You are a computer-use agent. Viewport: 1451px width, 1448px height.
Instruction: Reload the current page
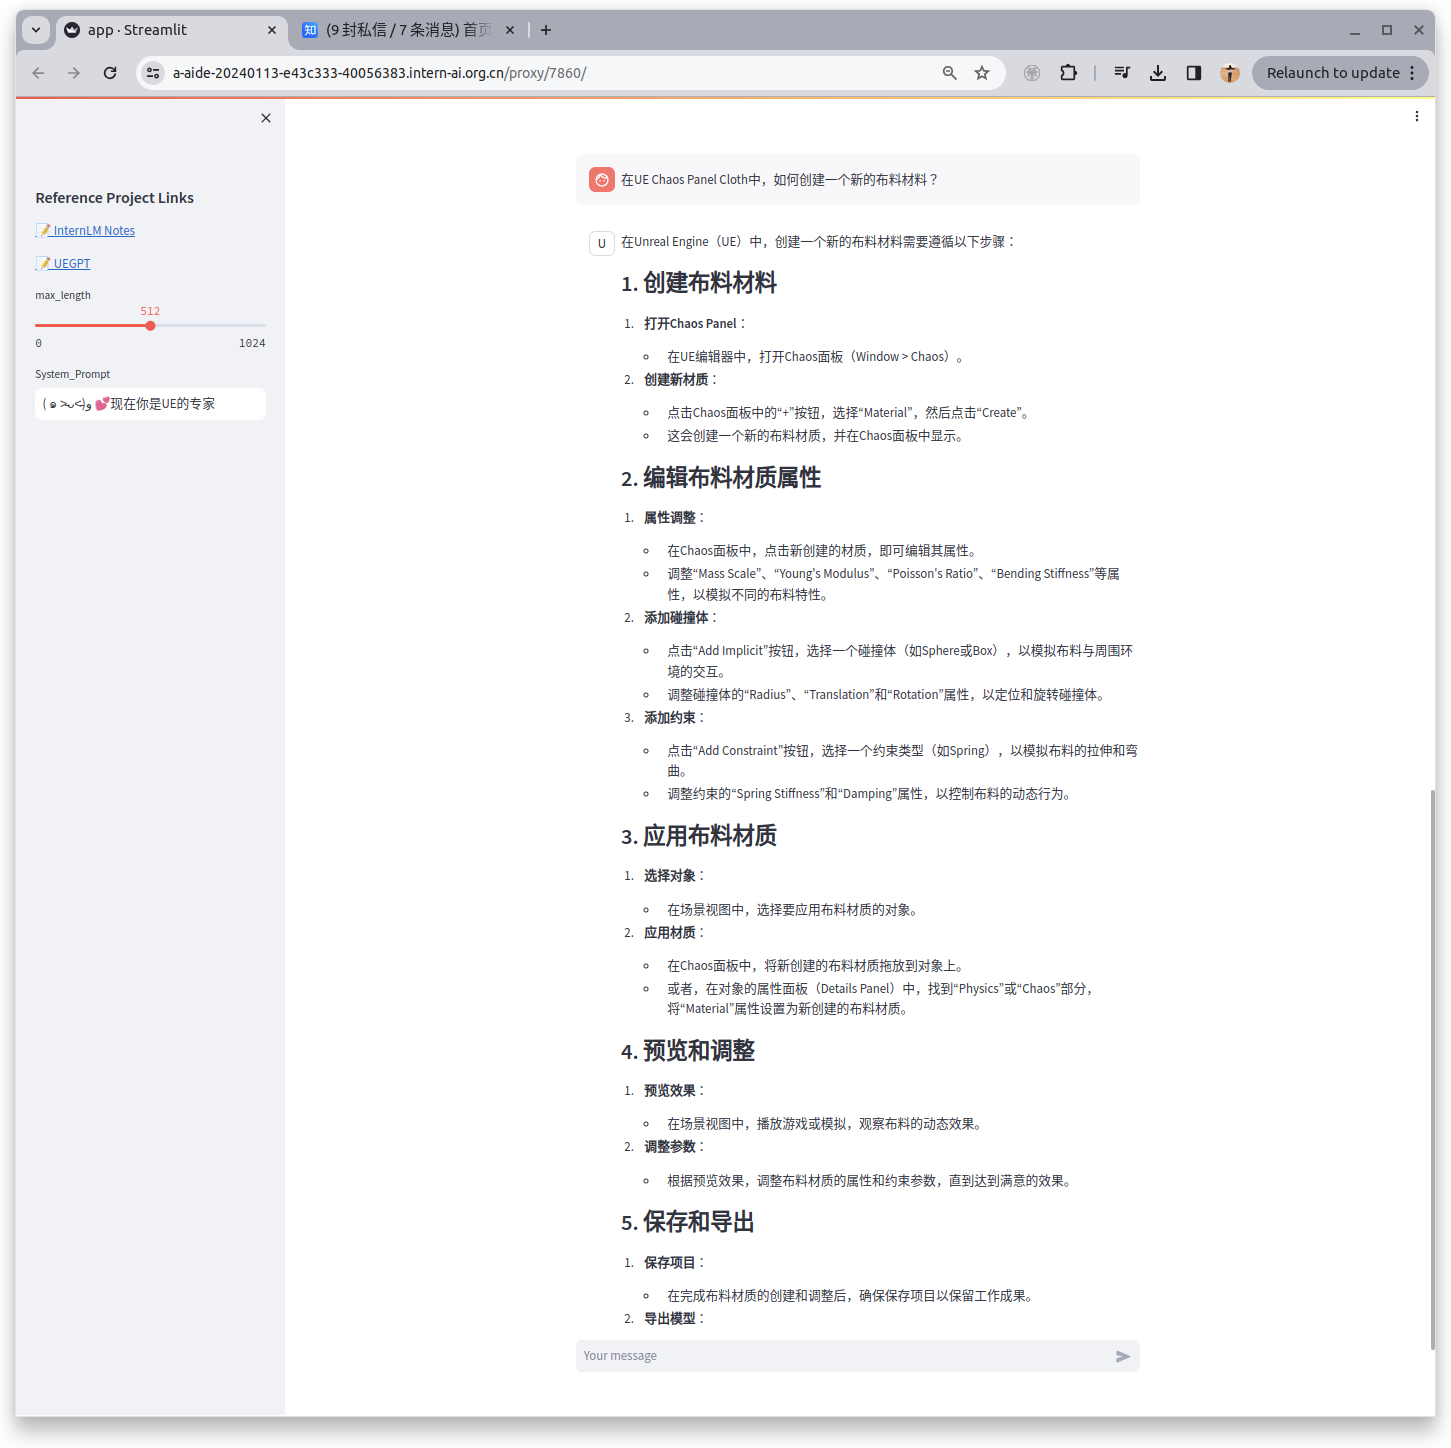(110, 73)
